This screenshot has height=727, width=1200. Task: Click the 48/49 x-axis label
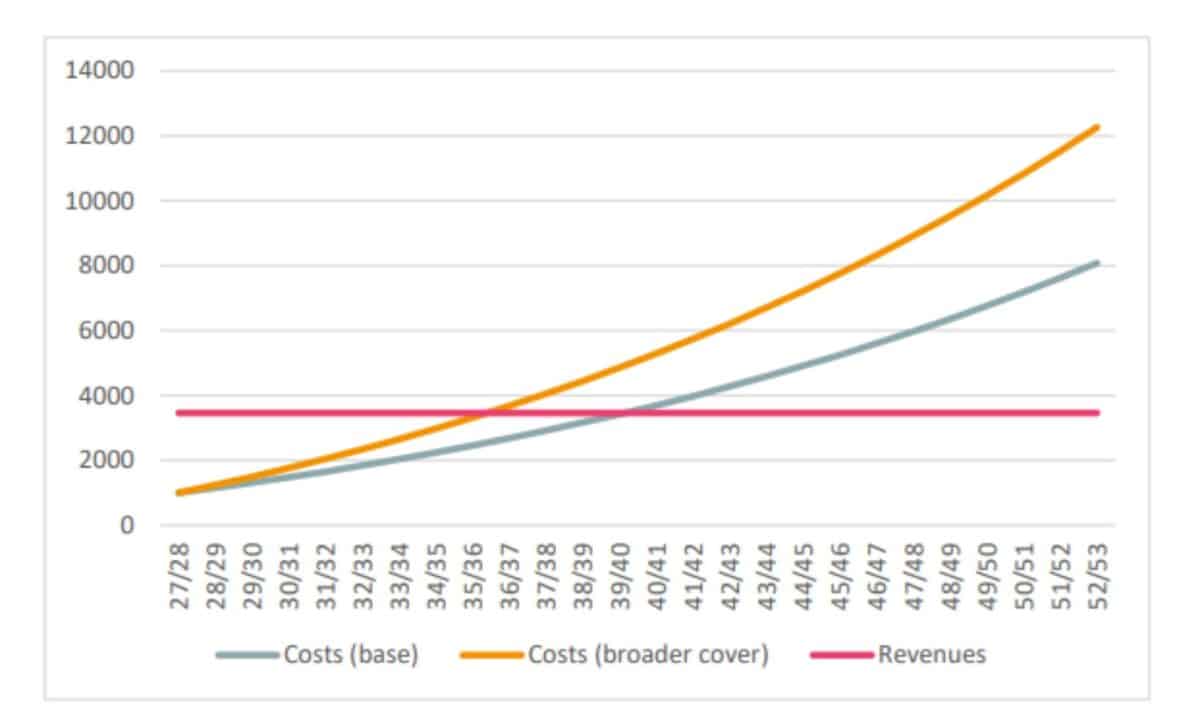click(952, 577)
